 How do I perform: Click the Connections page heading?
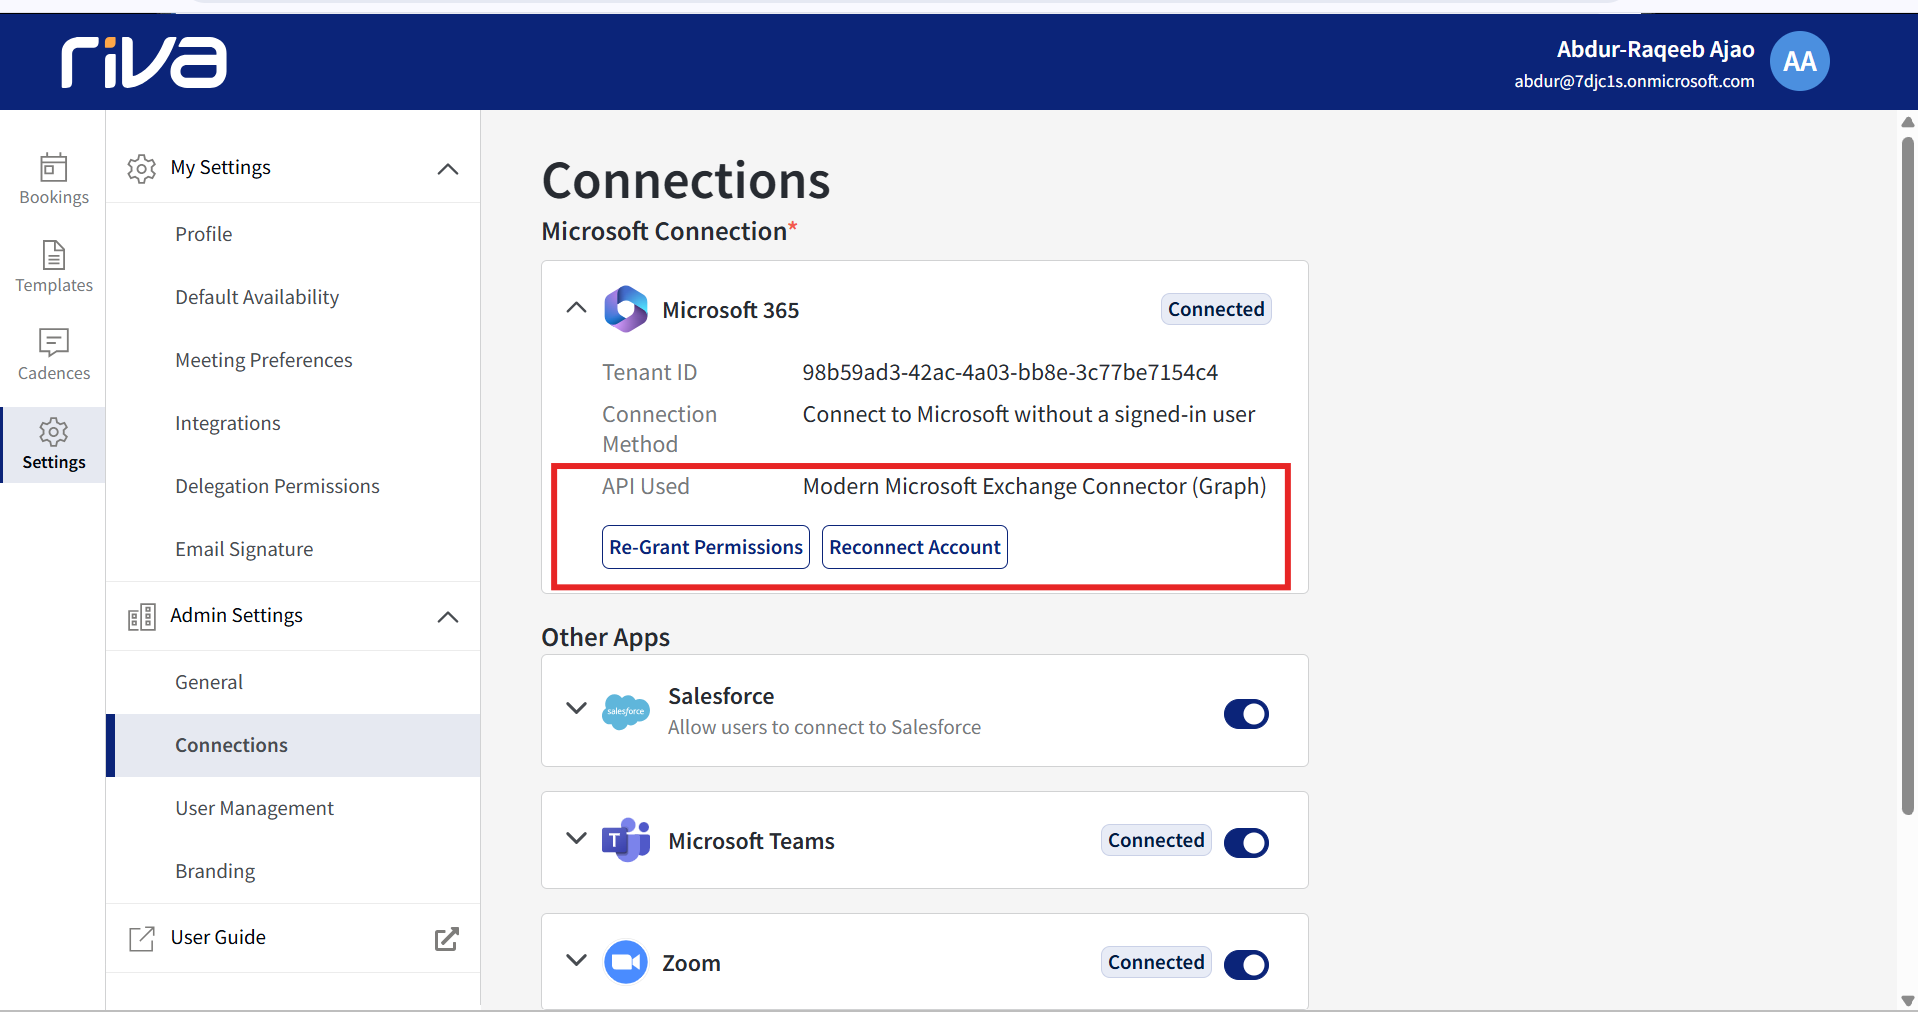(686, 181)
